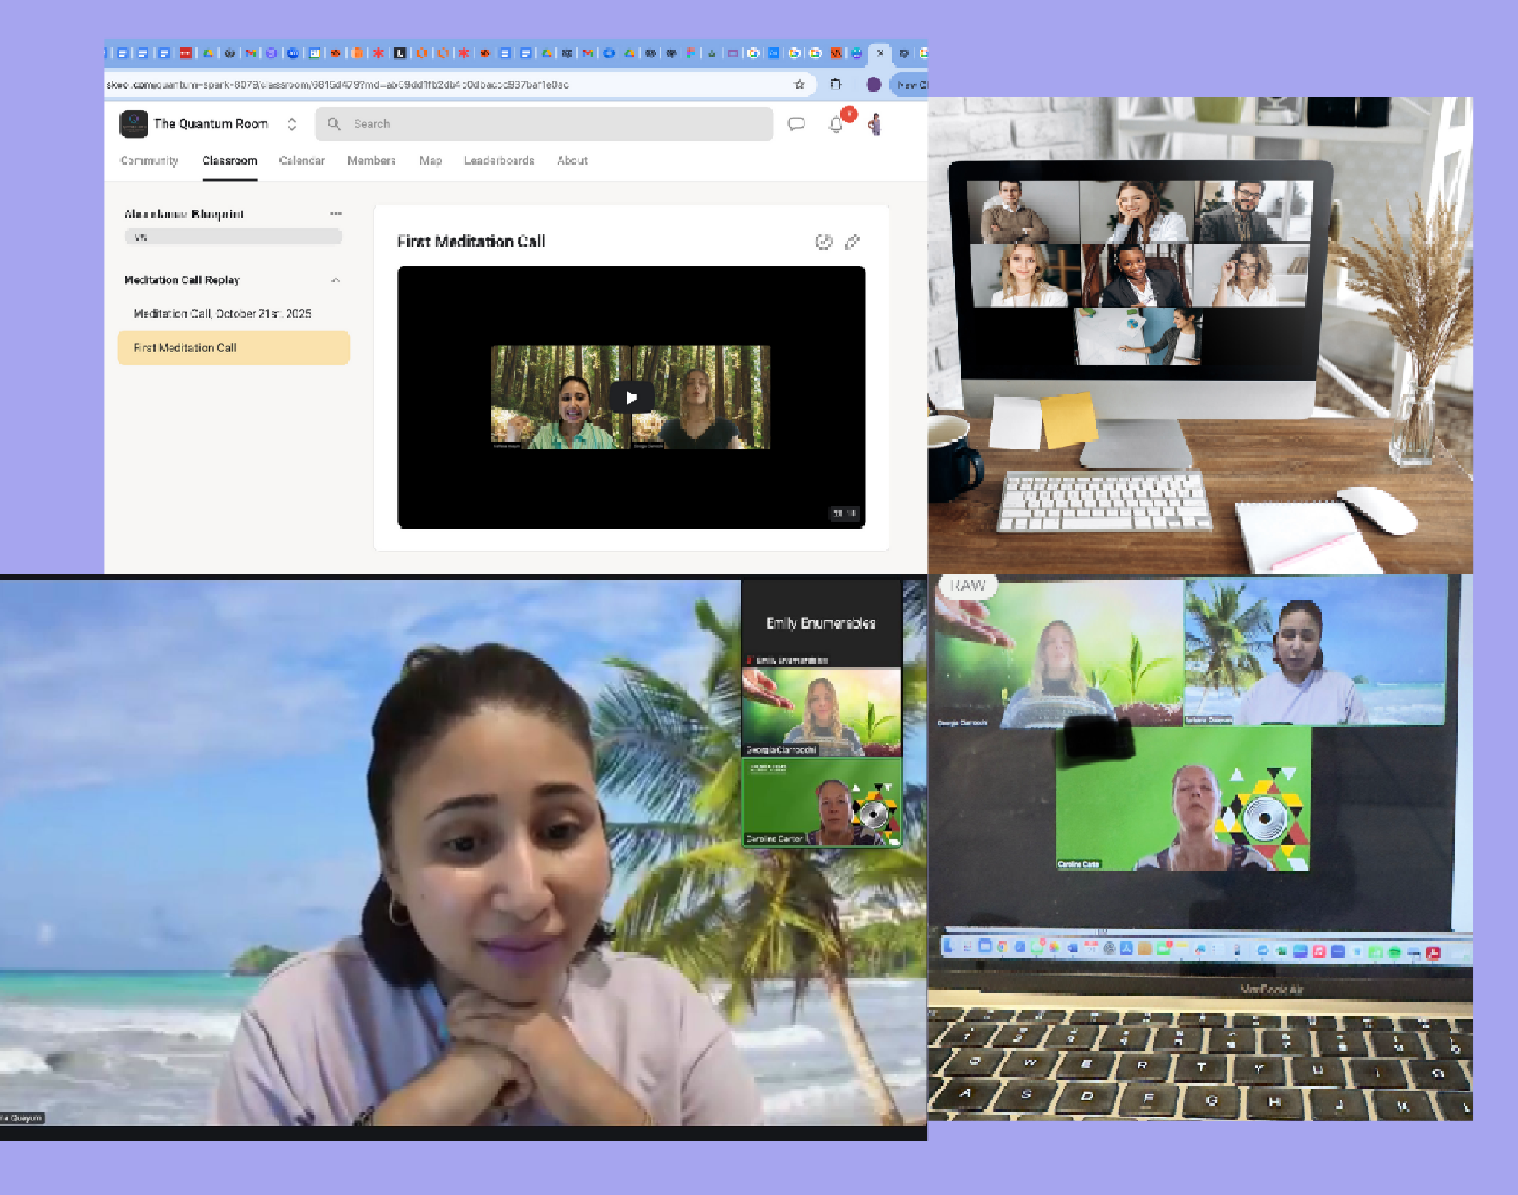This screenshot has width=1518, height=1195.
Task: Switch to the Calendar tab
Action: coord(301,161)
